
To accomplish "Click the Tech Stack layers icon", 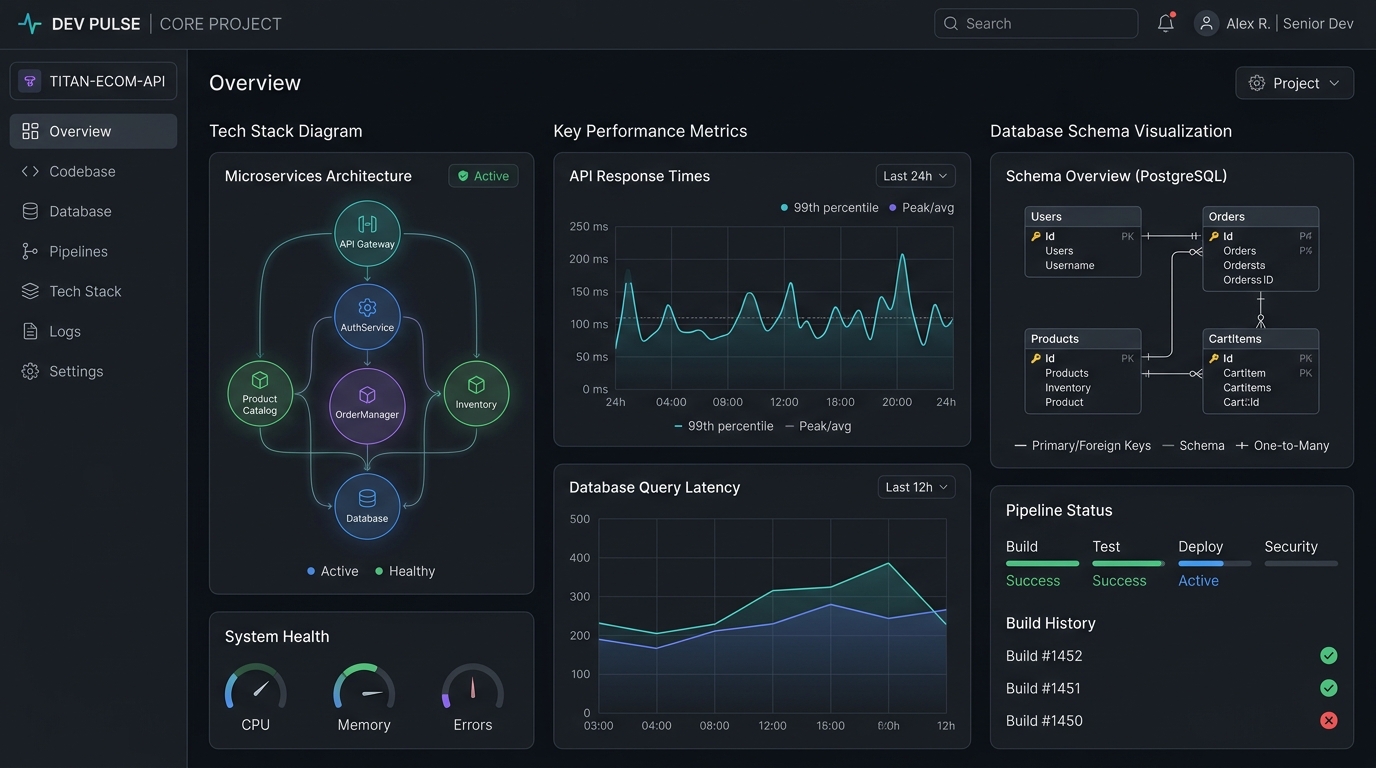I will (x=30, y=291).
